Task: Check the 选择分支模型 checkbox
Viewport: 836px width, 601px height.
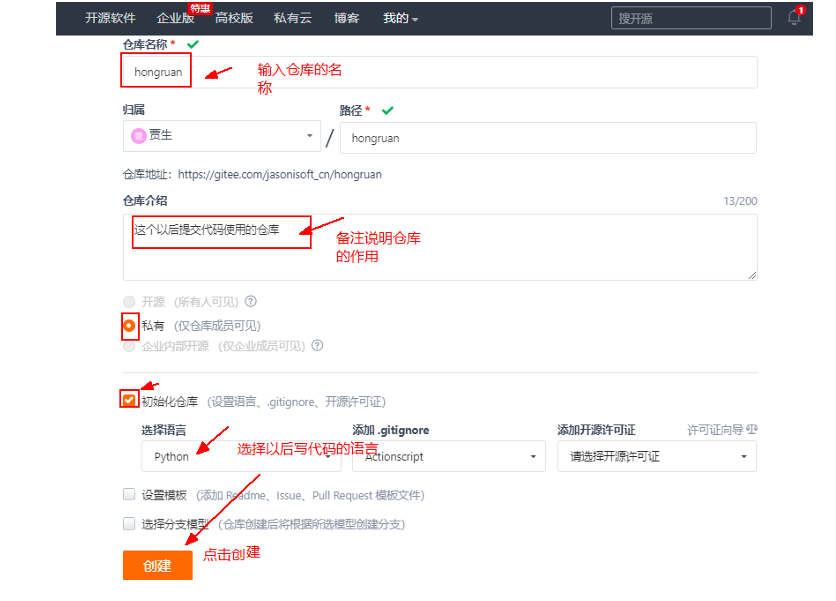Action: point(128,521)
